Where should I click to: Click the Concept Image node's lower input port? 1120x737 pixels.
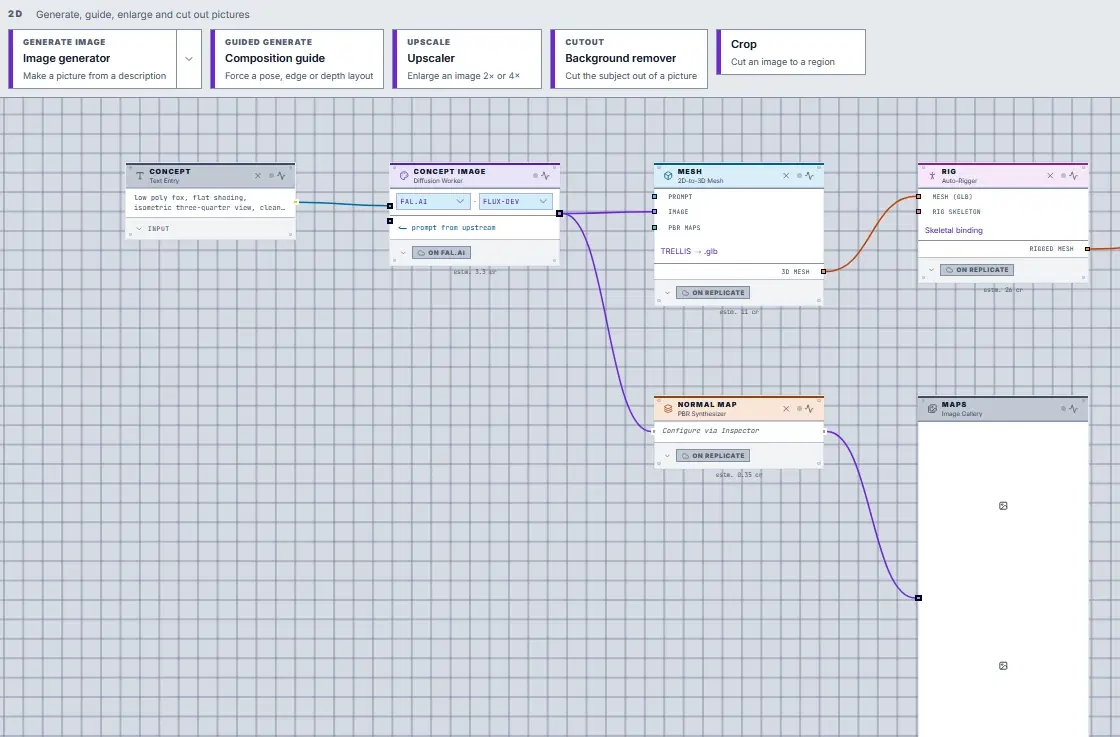[390, 221]
